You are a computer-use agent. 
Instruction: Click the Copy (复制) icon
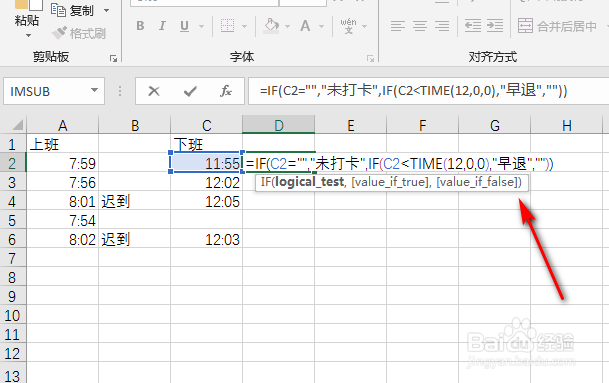[x=58, y=10]
